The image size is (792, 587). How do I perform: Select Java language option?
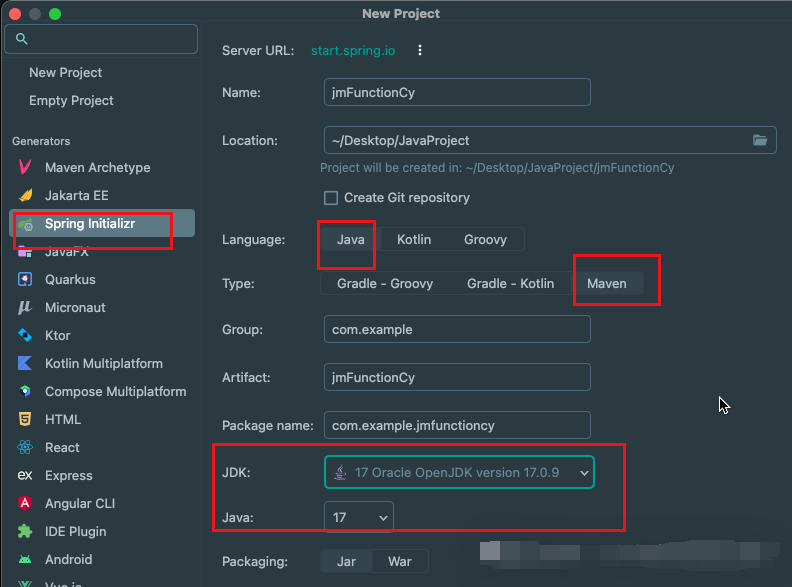[351, 239]
